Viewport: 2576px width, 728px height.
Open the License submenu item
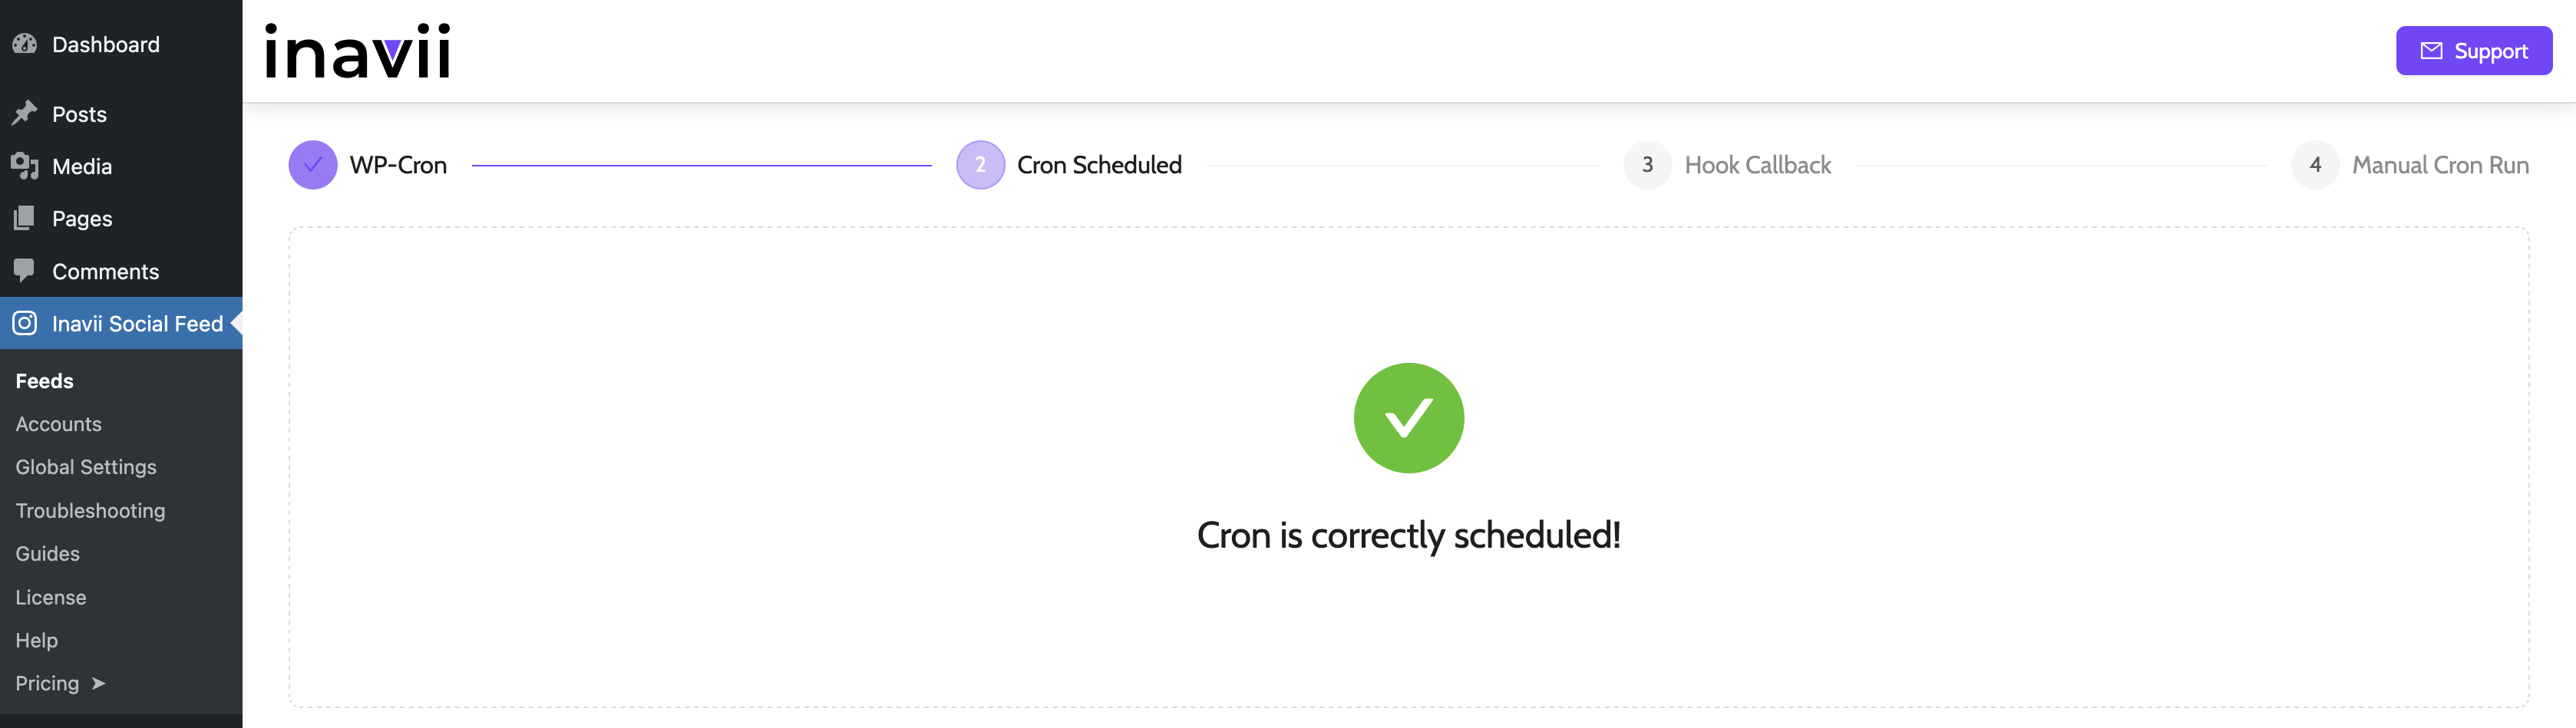tap(51, 597)
